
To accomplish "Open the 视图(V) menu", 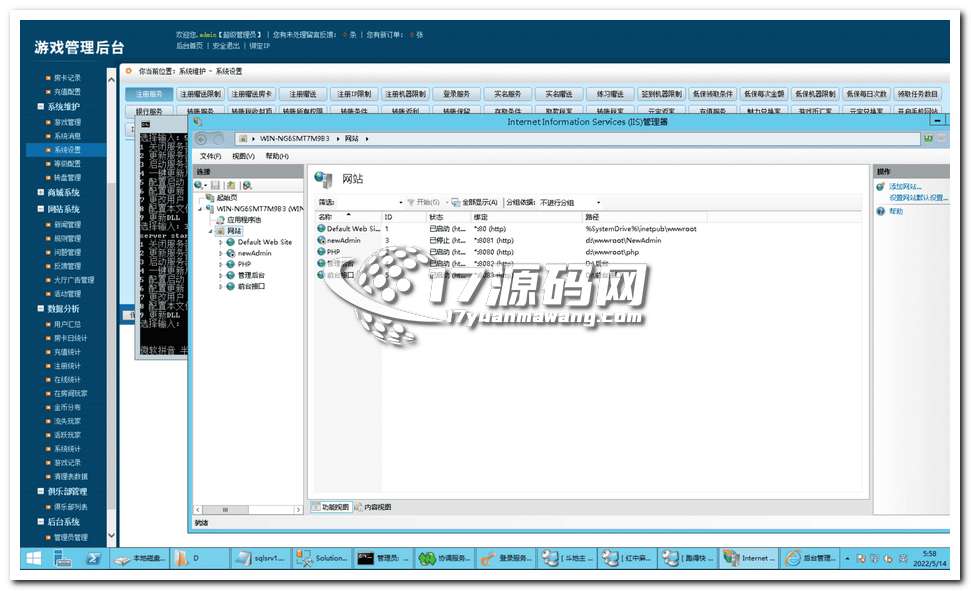I will pyautogui.click(x=243, y=156).
